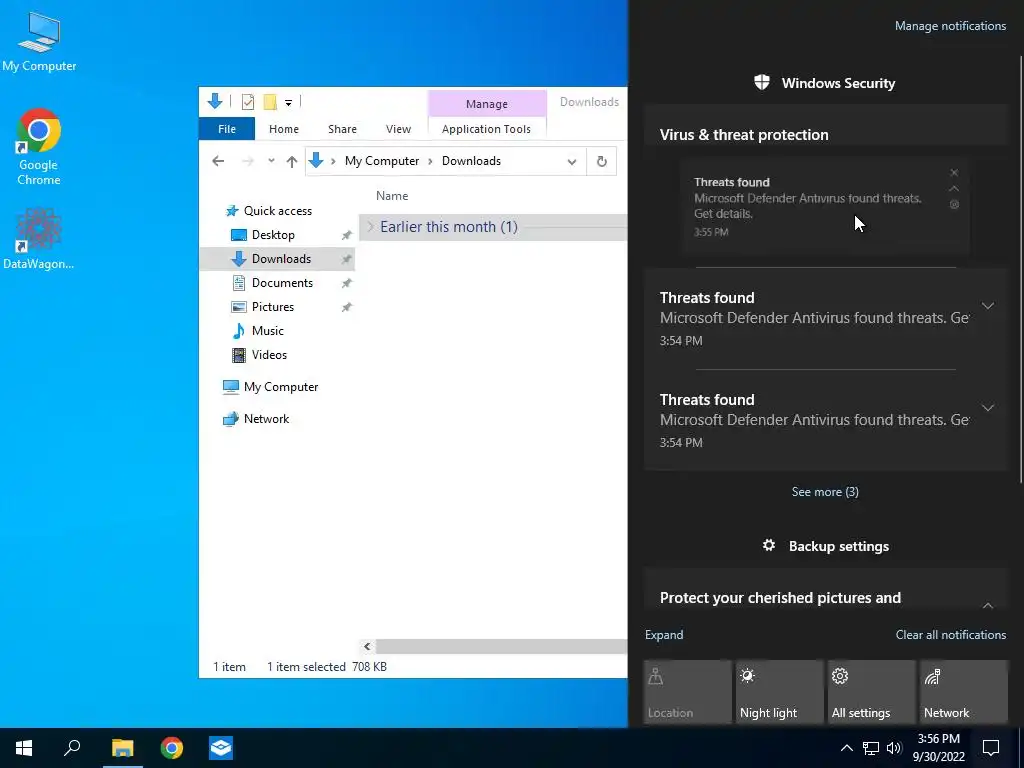Click File Explorer on the taskbar
Image resolution: width=1024 pixels, height=768 pixels.
(x=122, y=748)
